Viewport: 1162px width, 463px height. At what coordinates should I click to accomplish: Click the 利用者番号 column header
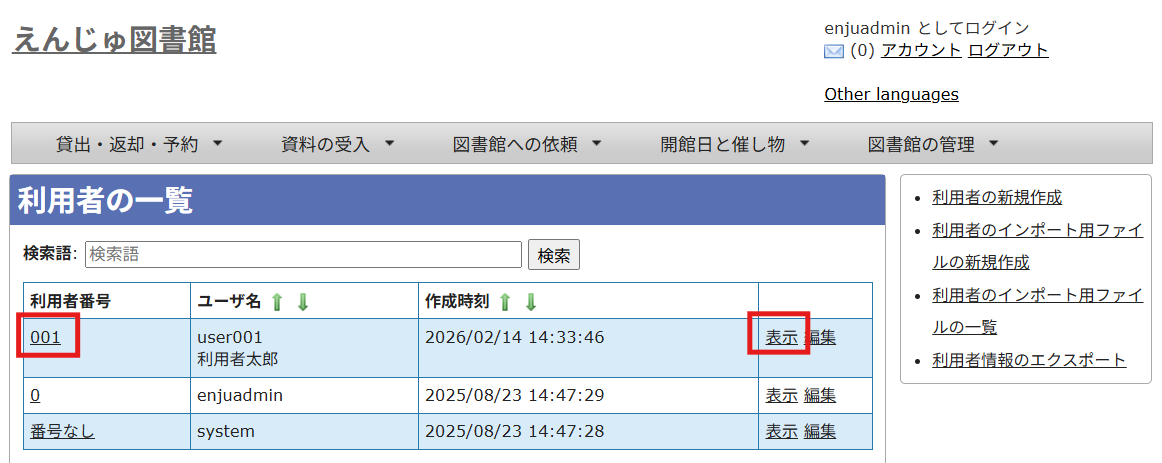tap(70, 302)
